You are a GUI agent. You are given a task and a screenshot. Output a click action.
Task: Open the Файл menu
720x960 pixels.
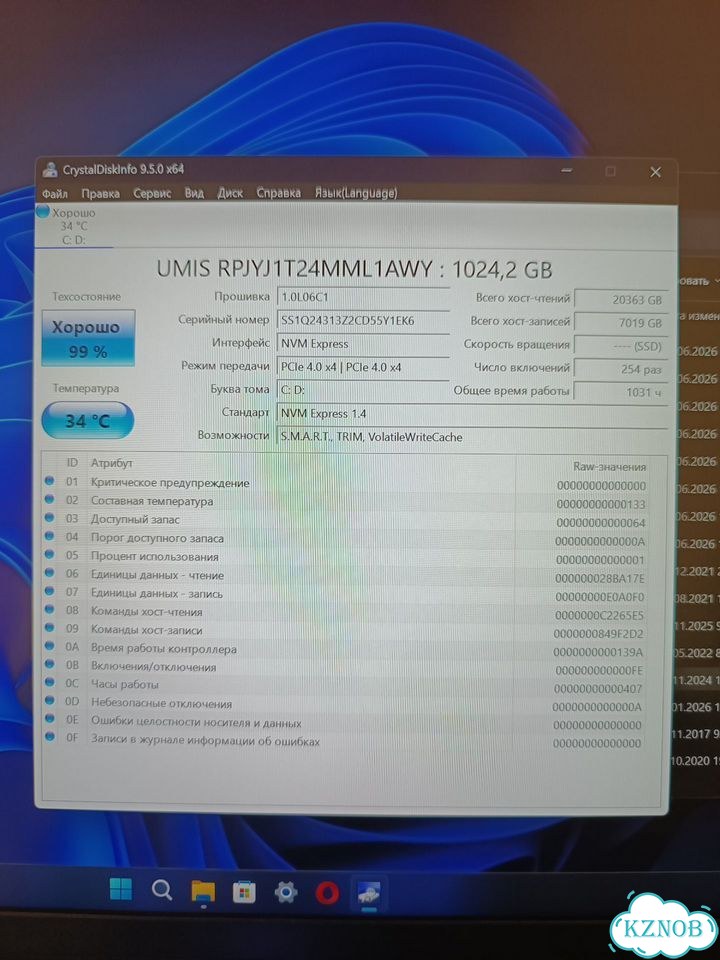pyautogui.click(x=55, y=194)
